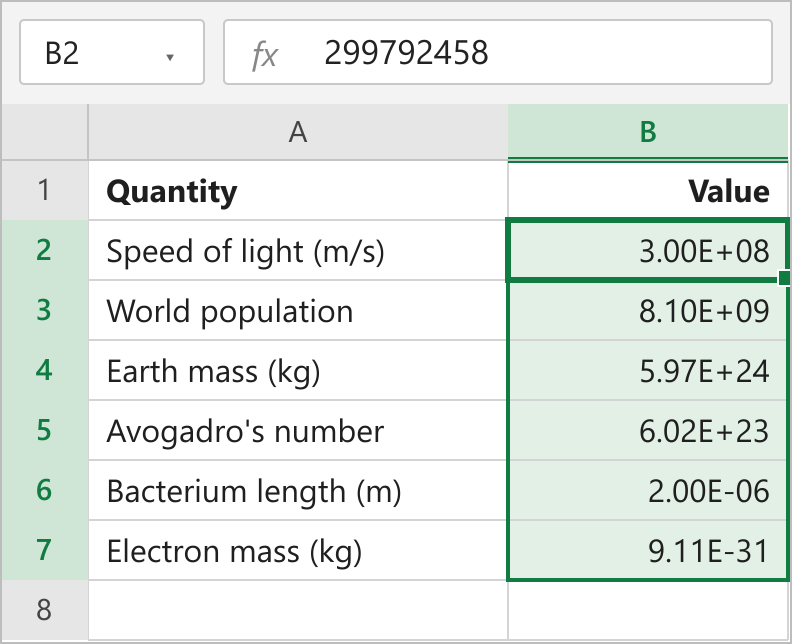Select row 6 header
The image size is (792, 644).
coord(44,490)
